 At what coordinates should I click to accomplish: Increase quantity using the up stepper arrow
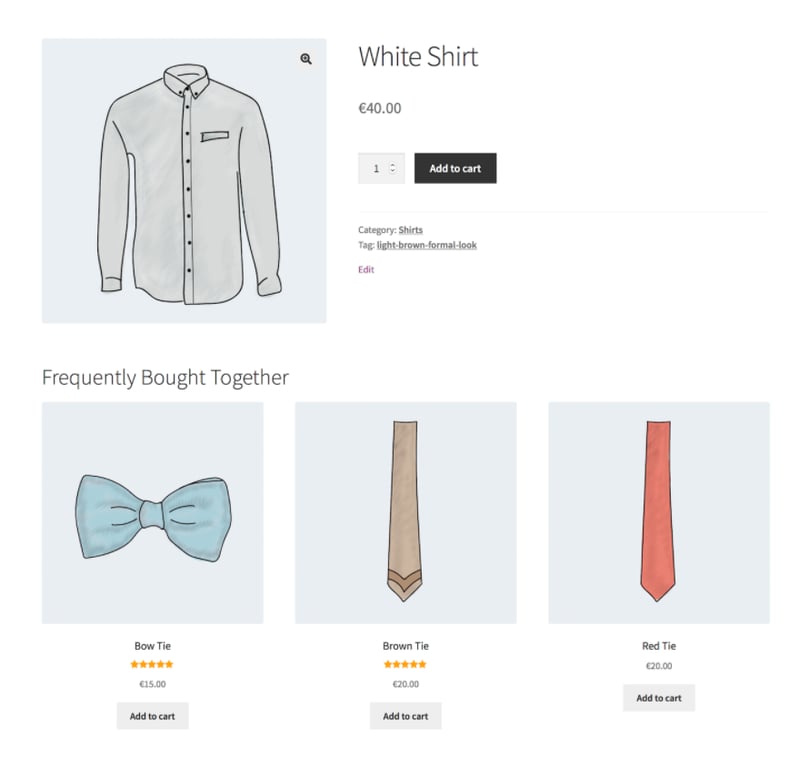click(x=394, y=162)
